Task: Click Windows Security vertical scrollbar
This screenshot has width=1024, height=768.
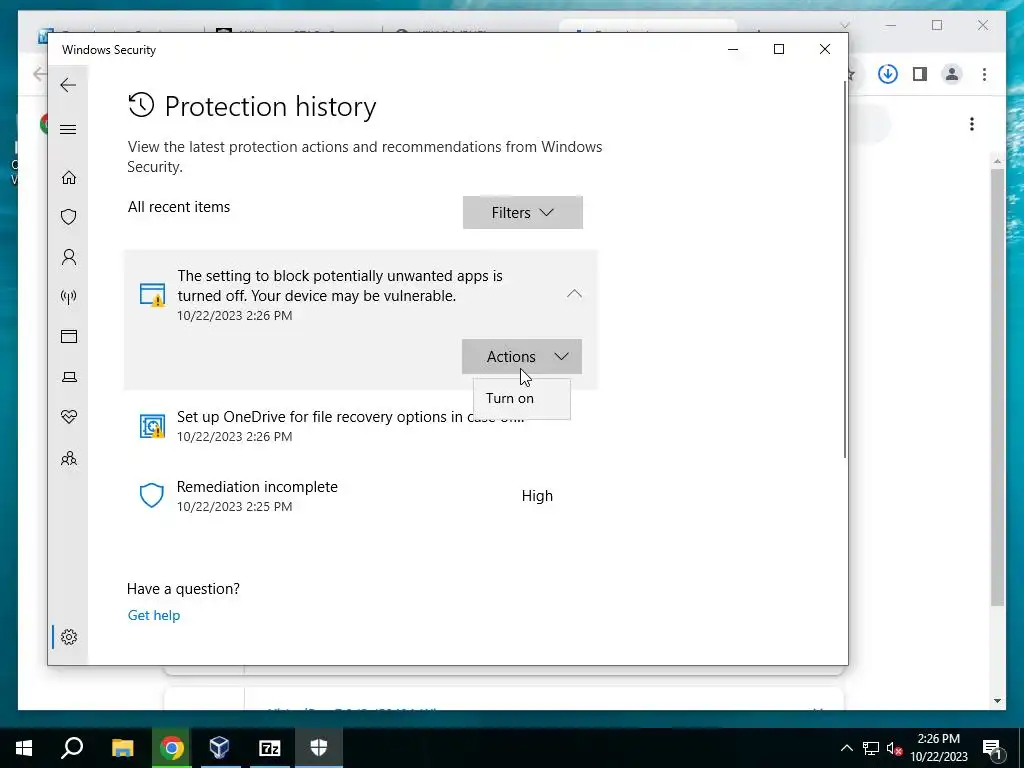Action: pyautogui.click(x=844, y=269)
